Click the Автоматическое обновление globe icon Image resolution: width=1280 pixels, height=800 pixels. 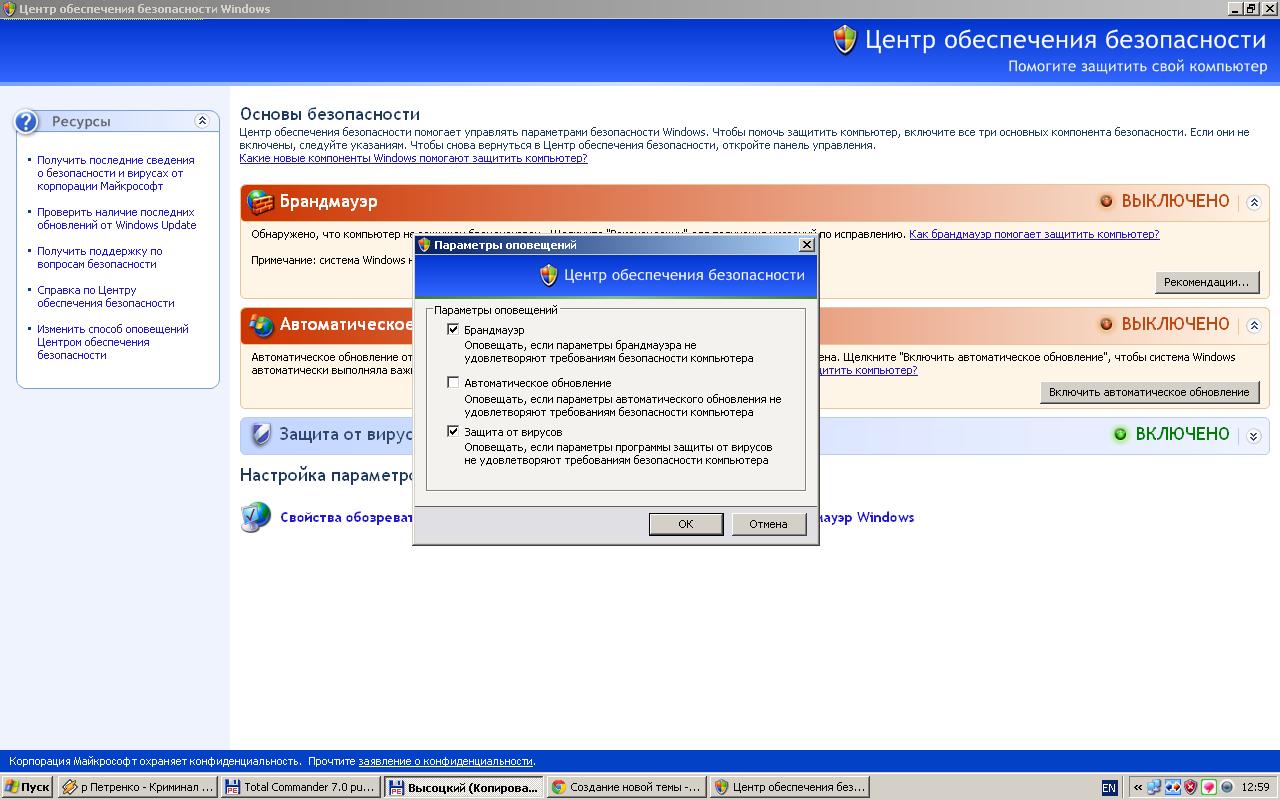261,325
